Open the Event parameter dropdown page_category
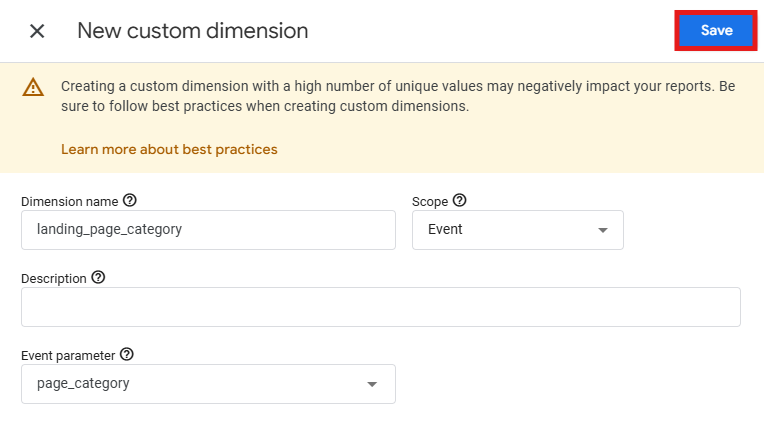Screen dimensions: 764x421 (x=209, y=384)
